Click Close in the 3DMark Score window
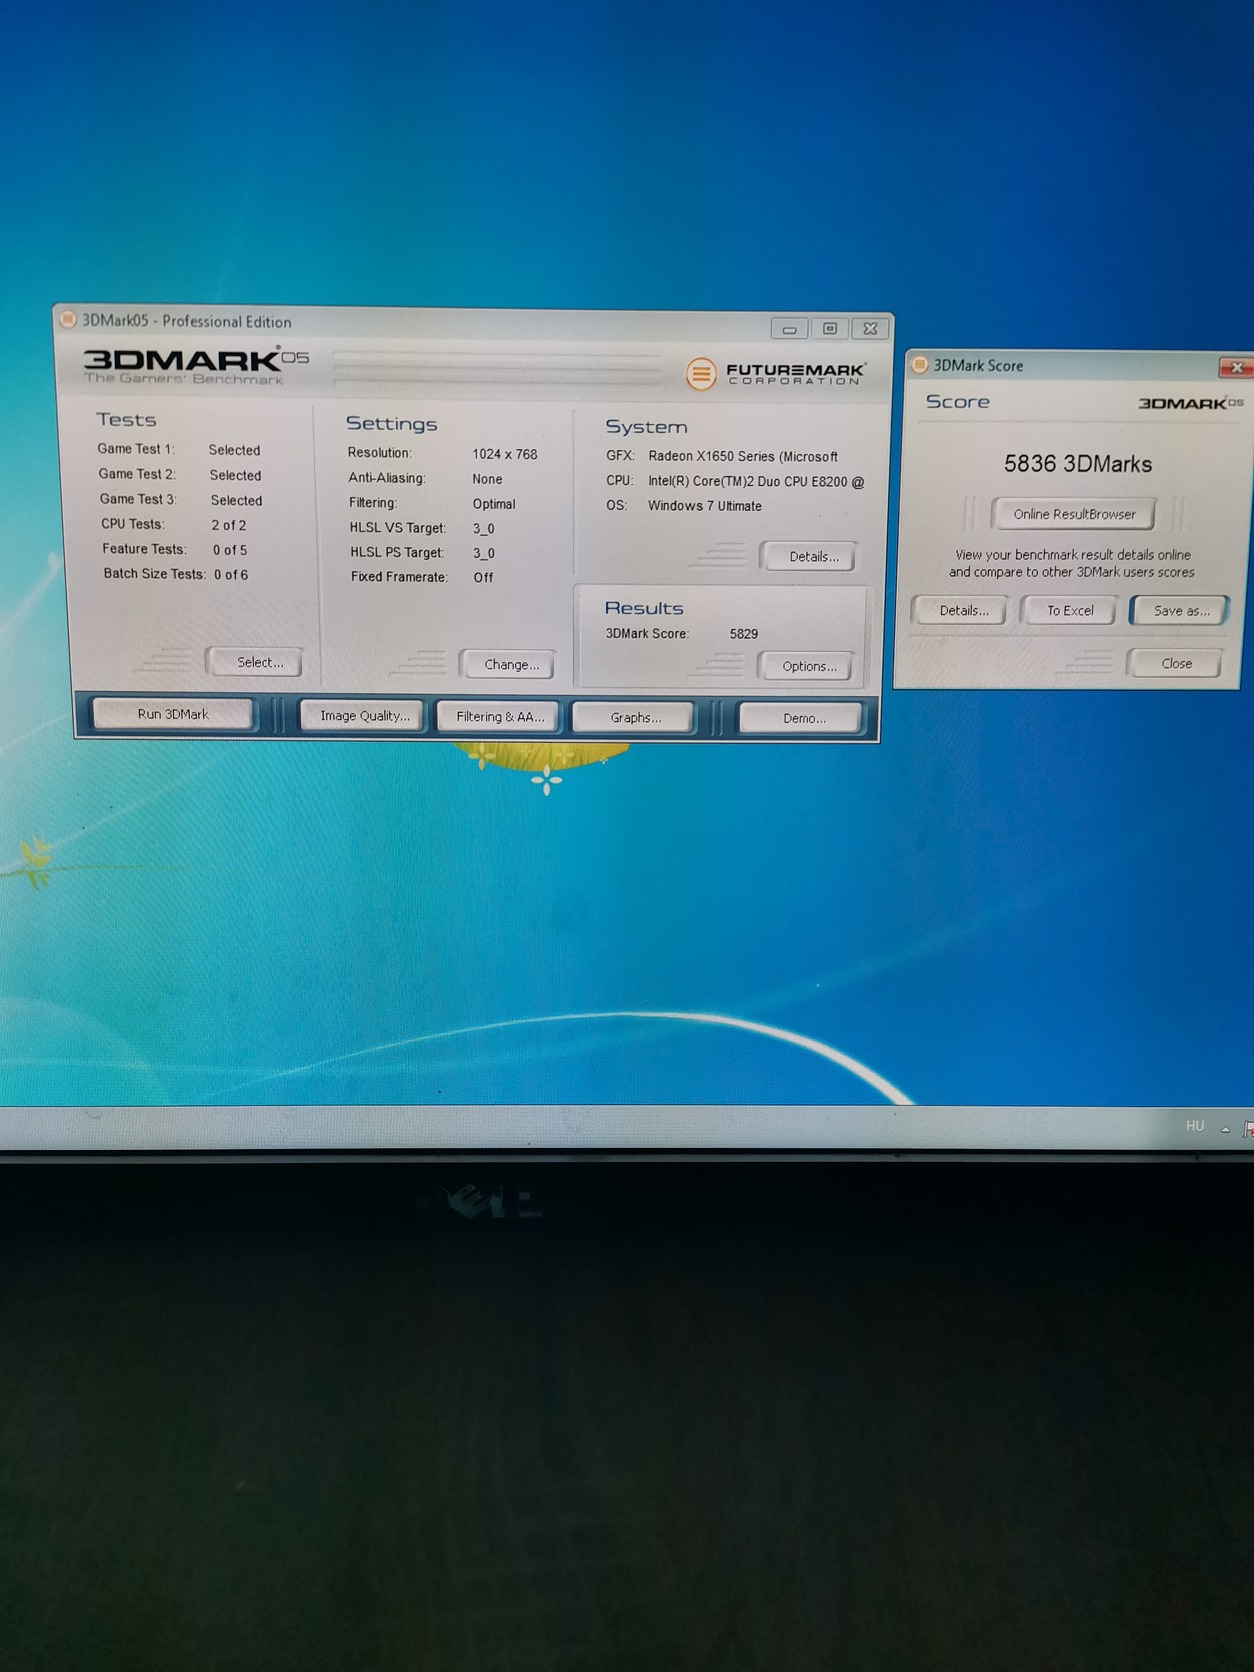Image resolution: width=1254 pixels, height=1672 pixels. coord(1176,663)
